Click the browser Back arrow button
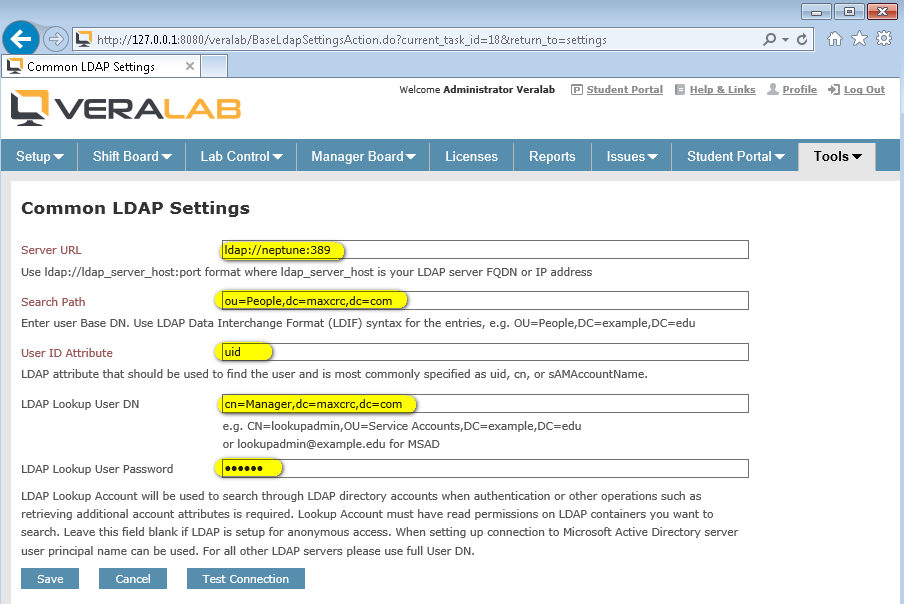This screenshot has height=604, width=904. pyautogui.click(x=21, y=39)
